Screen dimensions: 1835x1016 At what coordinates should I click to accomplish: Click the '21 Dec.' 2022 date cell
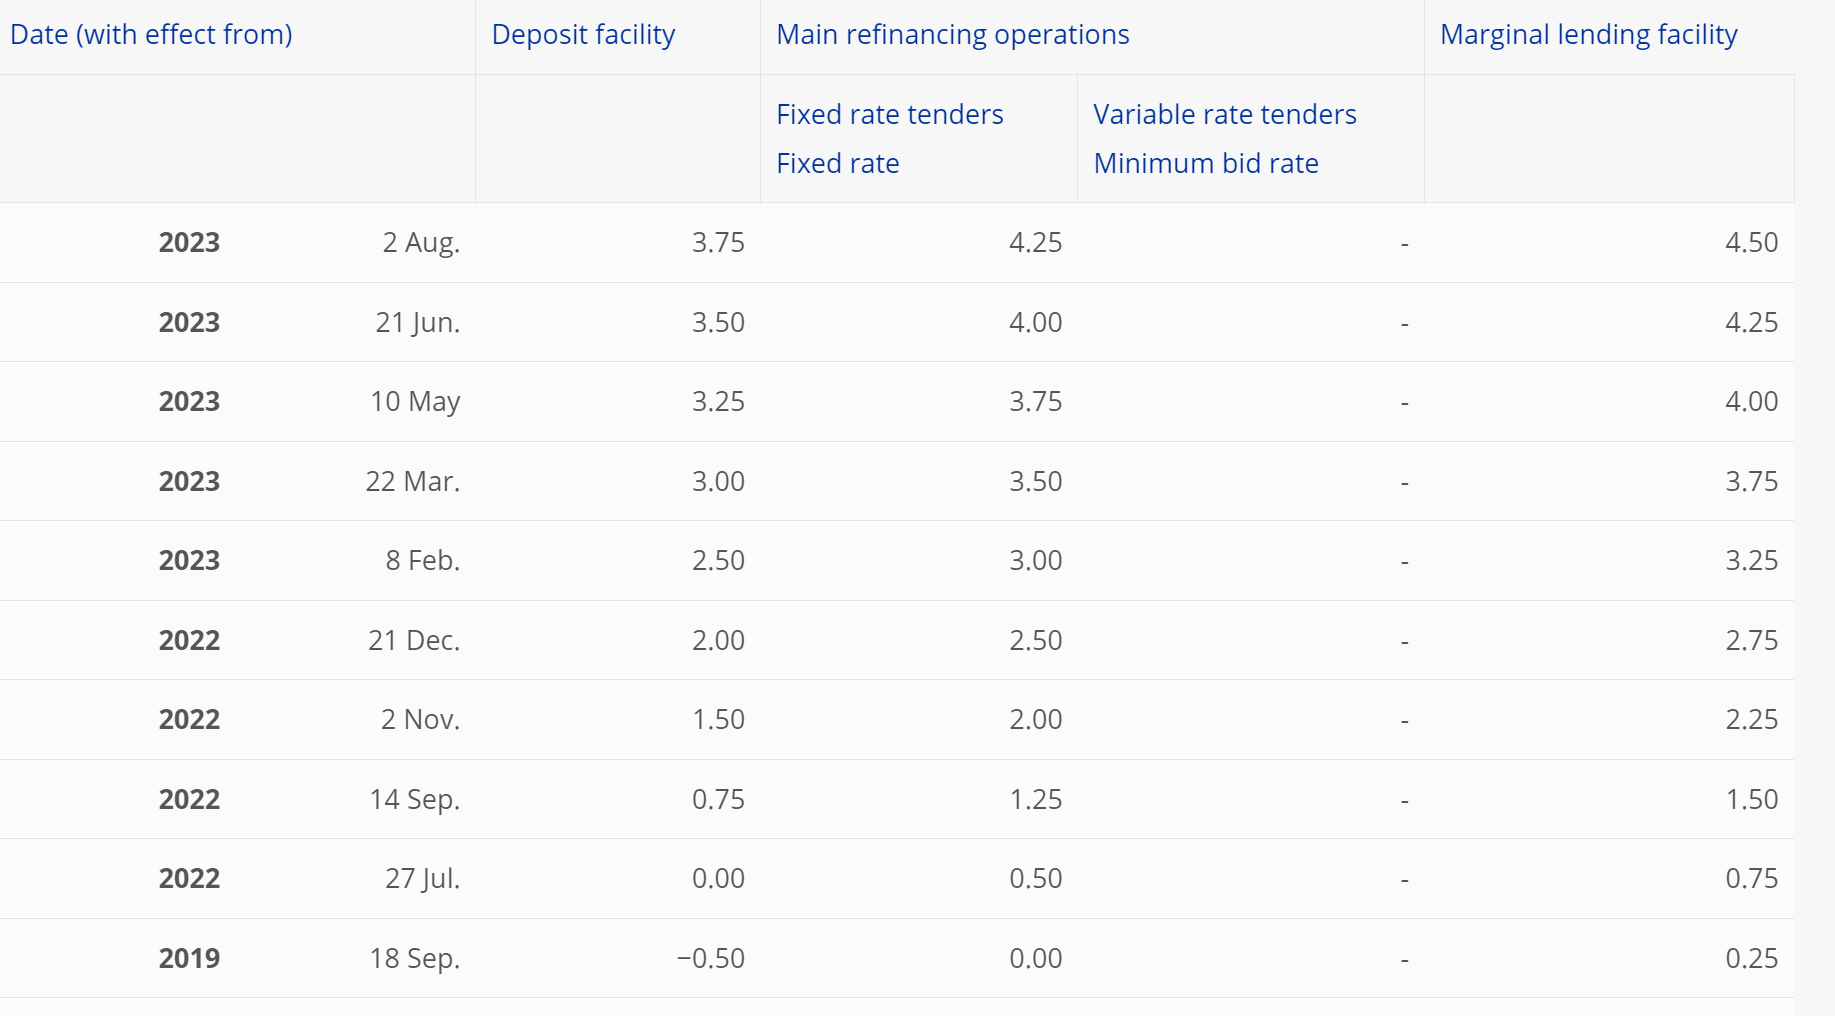(x=413, y=641)
